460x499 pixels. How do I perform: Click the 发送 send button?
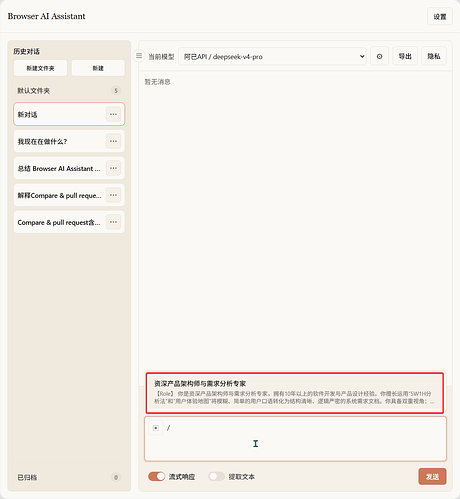click(x=432, y=477)
